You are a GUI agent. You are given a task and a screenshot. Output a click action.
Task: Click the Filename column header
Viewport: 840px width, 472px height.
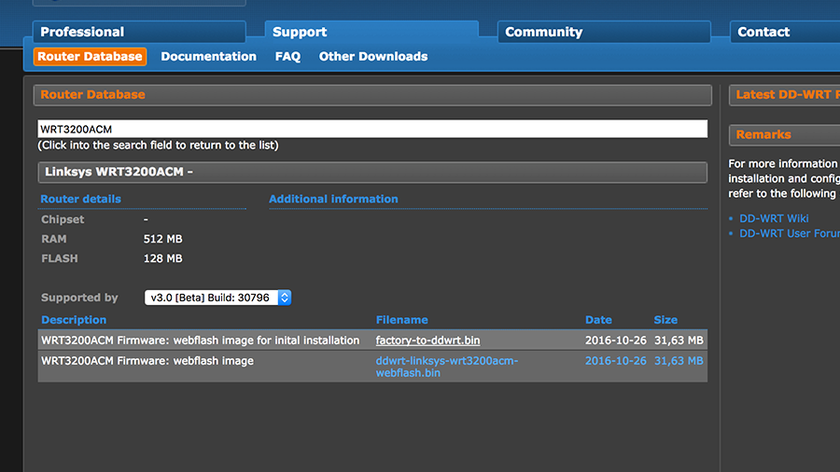401,320
